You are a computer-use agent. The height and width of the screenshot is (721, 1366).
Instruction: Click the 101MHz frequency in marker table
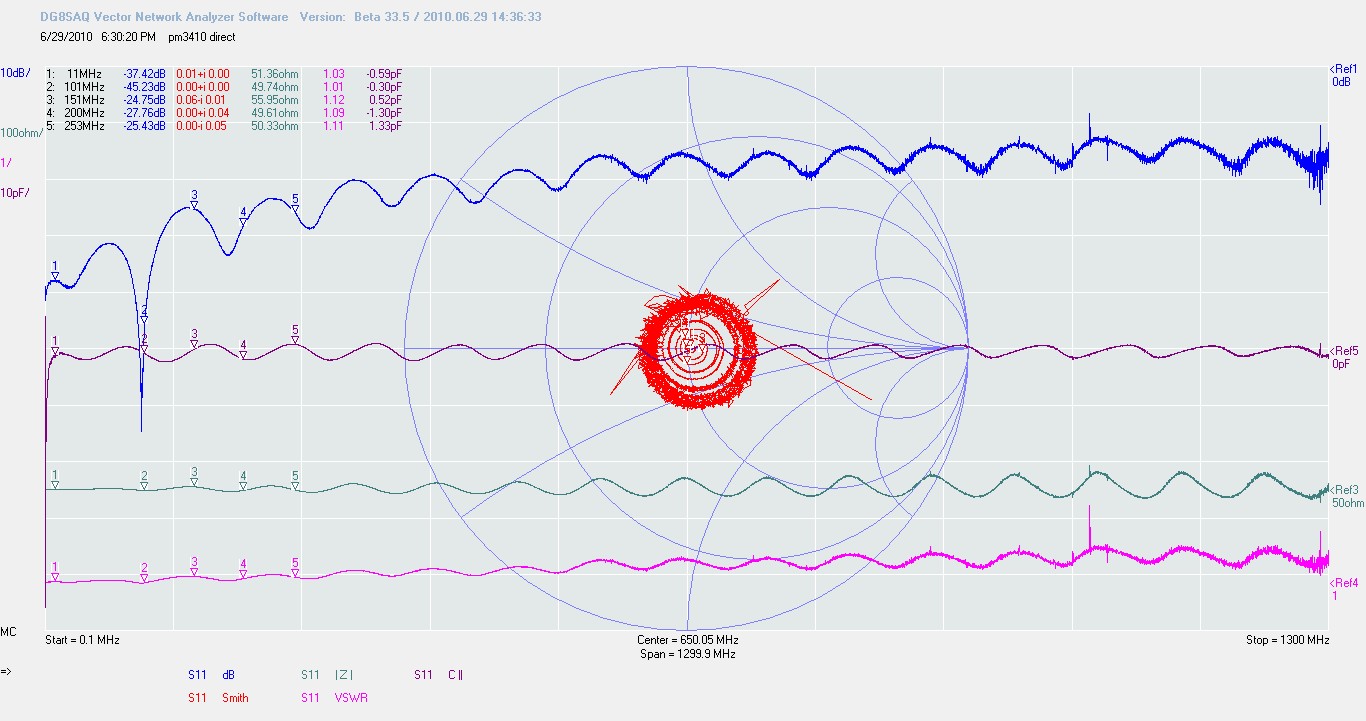85,87
